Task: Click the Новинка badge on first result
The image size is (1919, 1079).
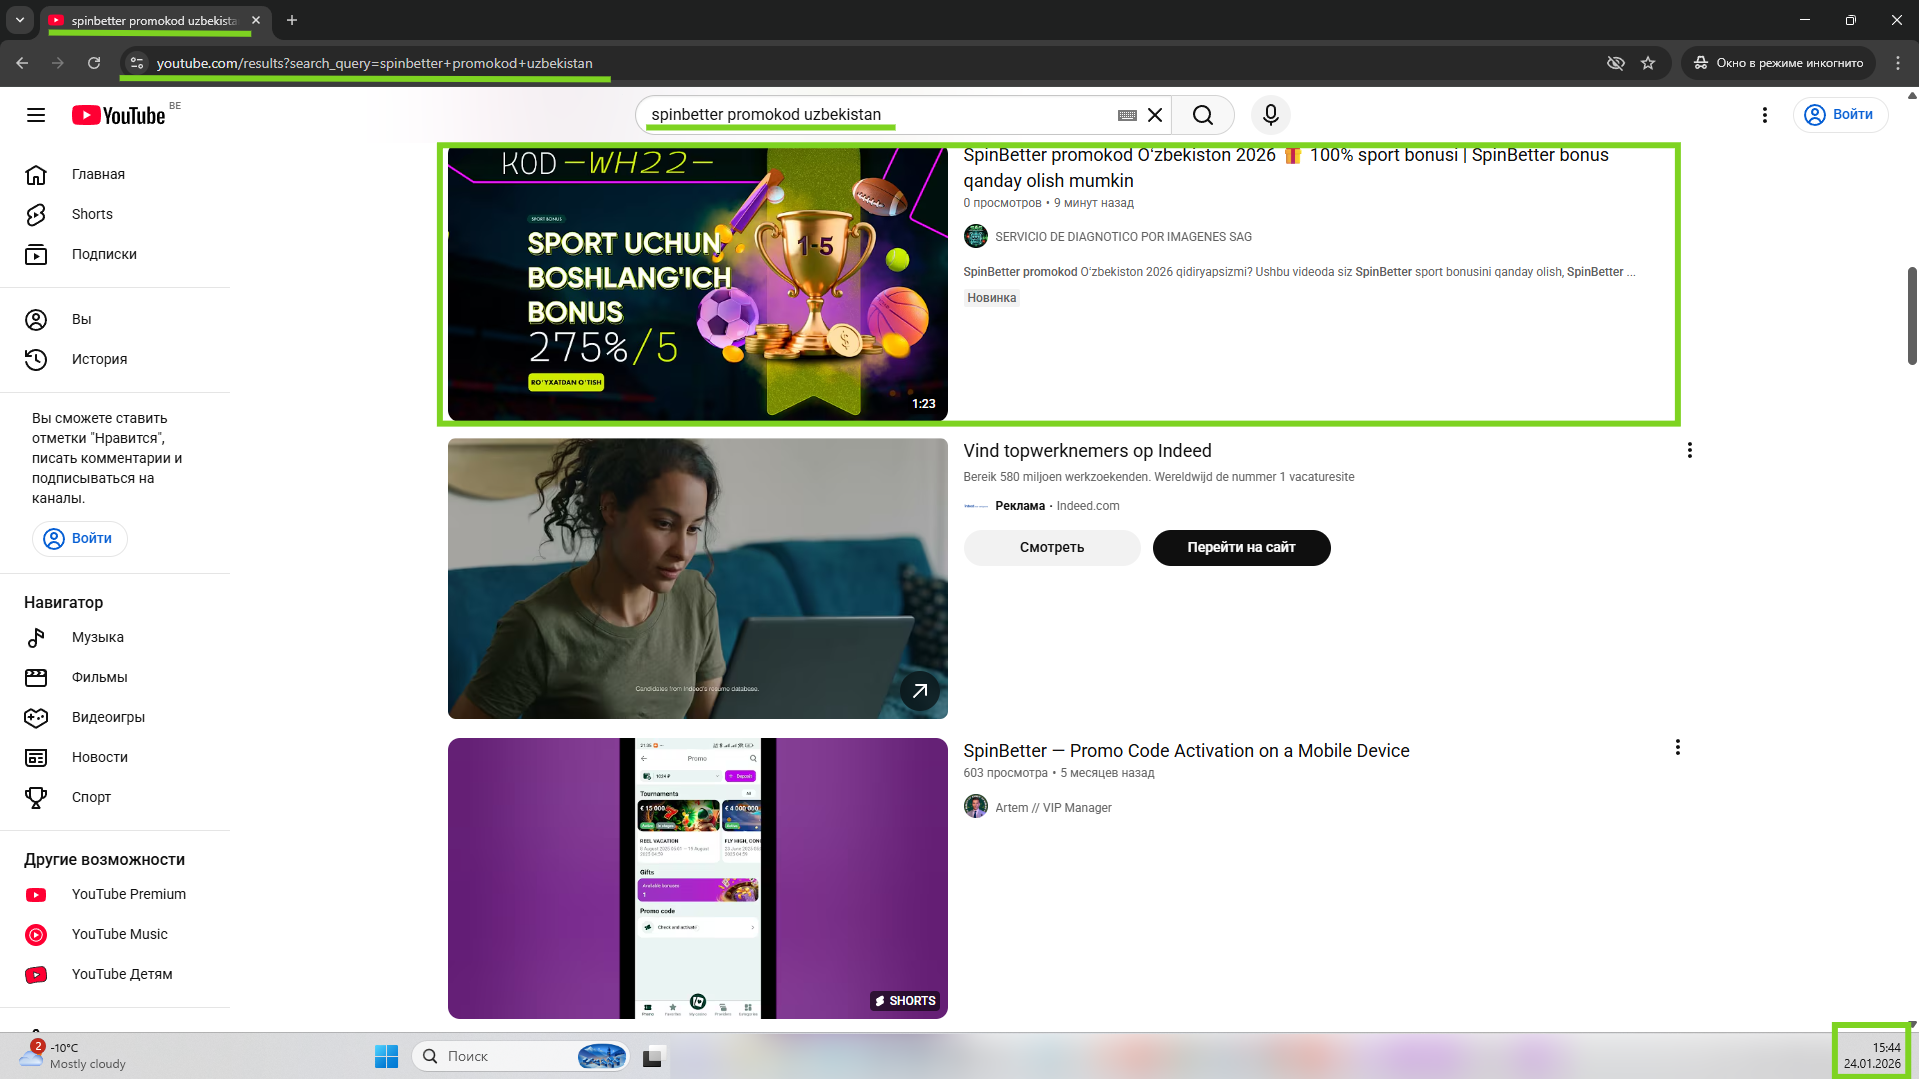Action: [991, 298]
